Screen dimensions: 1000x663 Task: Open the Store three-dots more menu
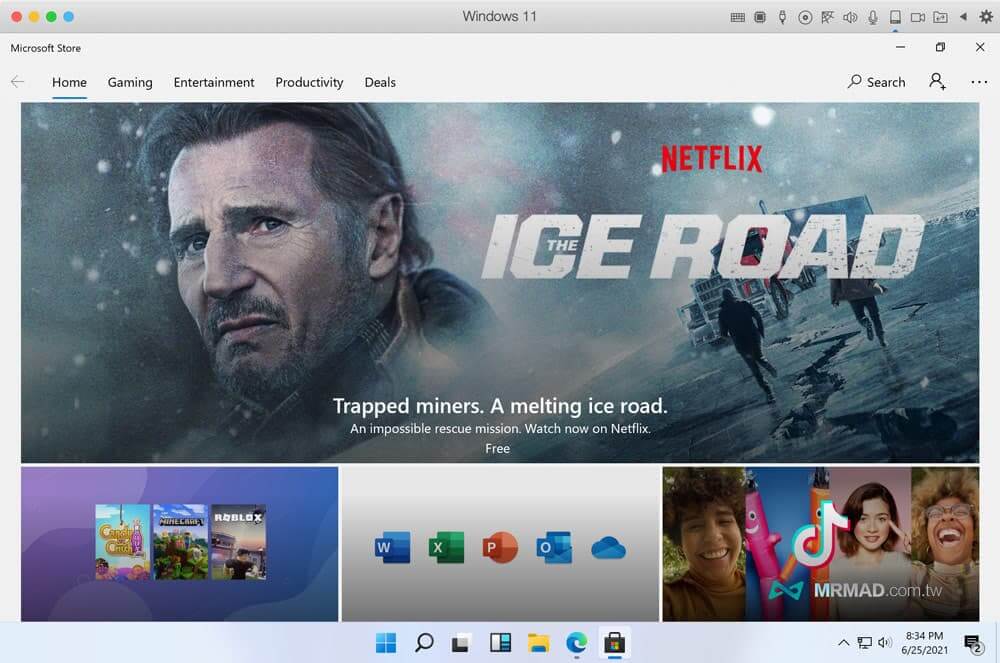(x=979, y=82)
